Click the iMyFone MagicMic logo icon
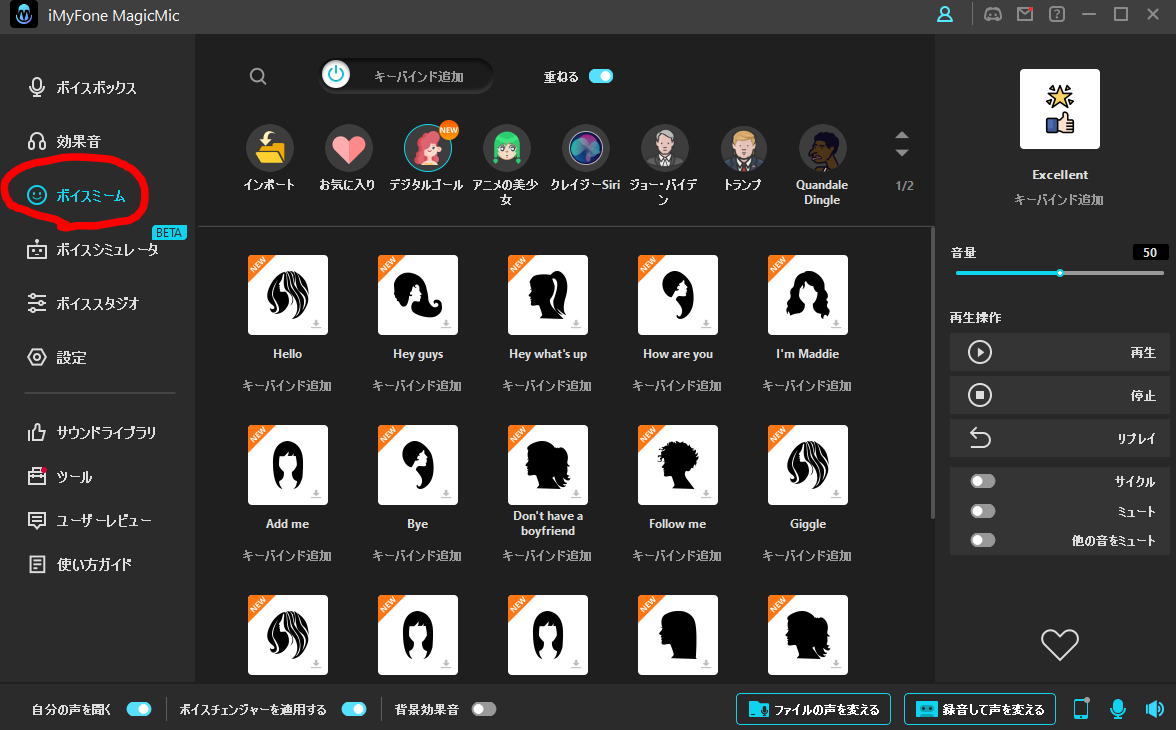This screenshot has height=730, width=1176. [x=23, y=15]
